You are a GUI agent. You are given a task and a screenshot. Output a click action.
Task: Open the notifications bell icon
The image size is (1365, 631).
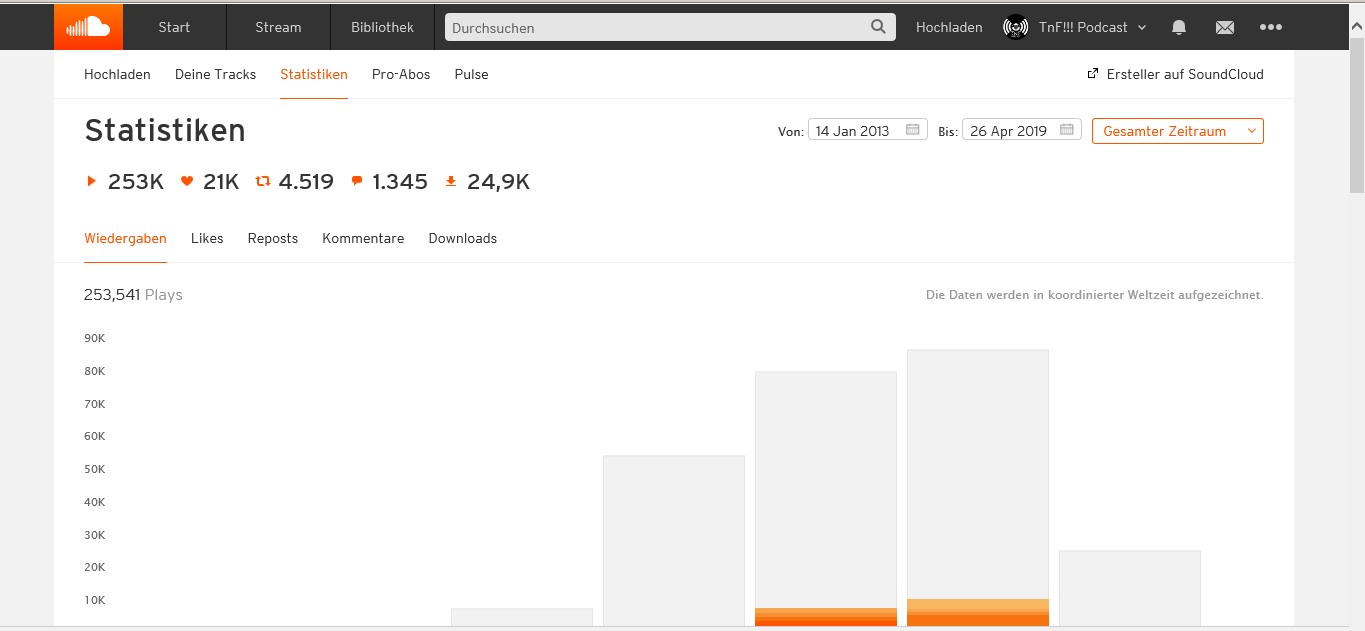tap(1179, 27)
